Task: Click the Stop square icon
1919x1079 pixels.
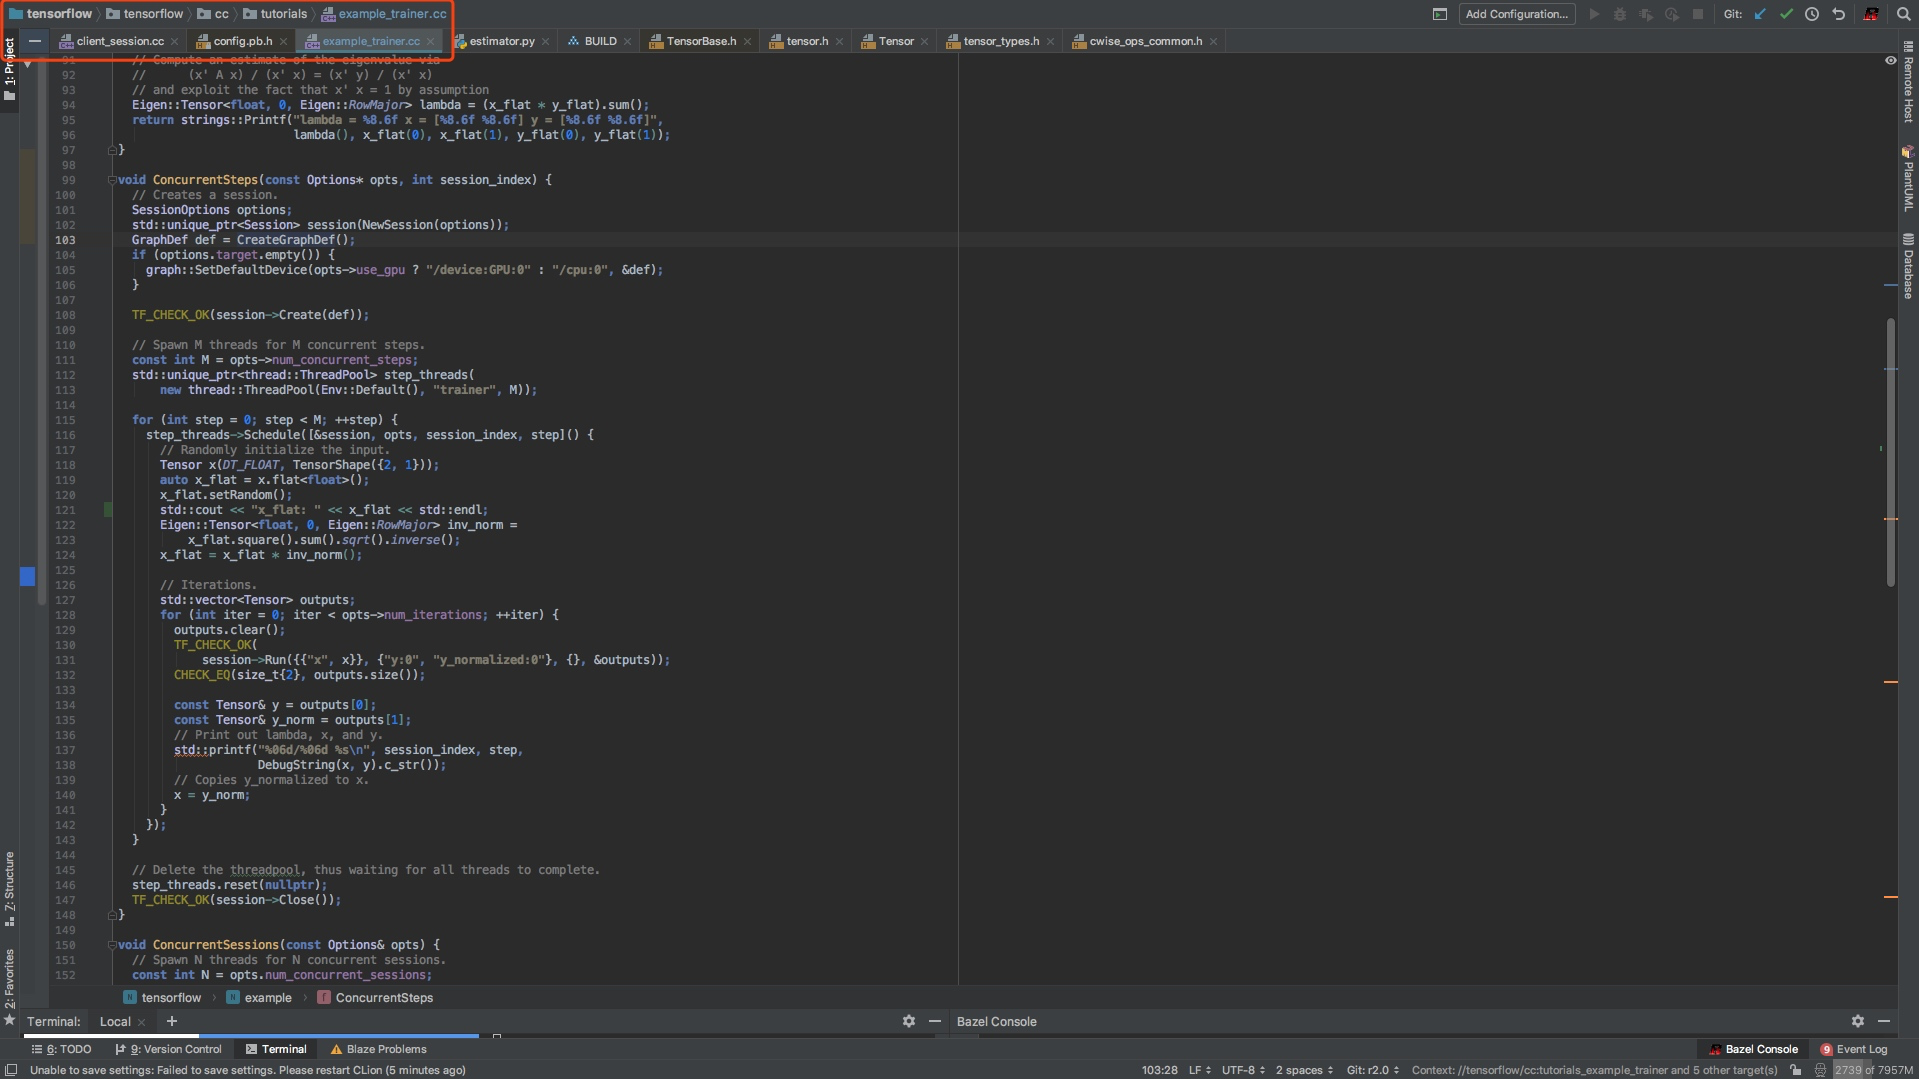Action: (x=1698, y=14)
